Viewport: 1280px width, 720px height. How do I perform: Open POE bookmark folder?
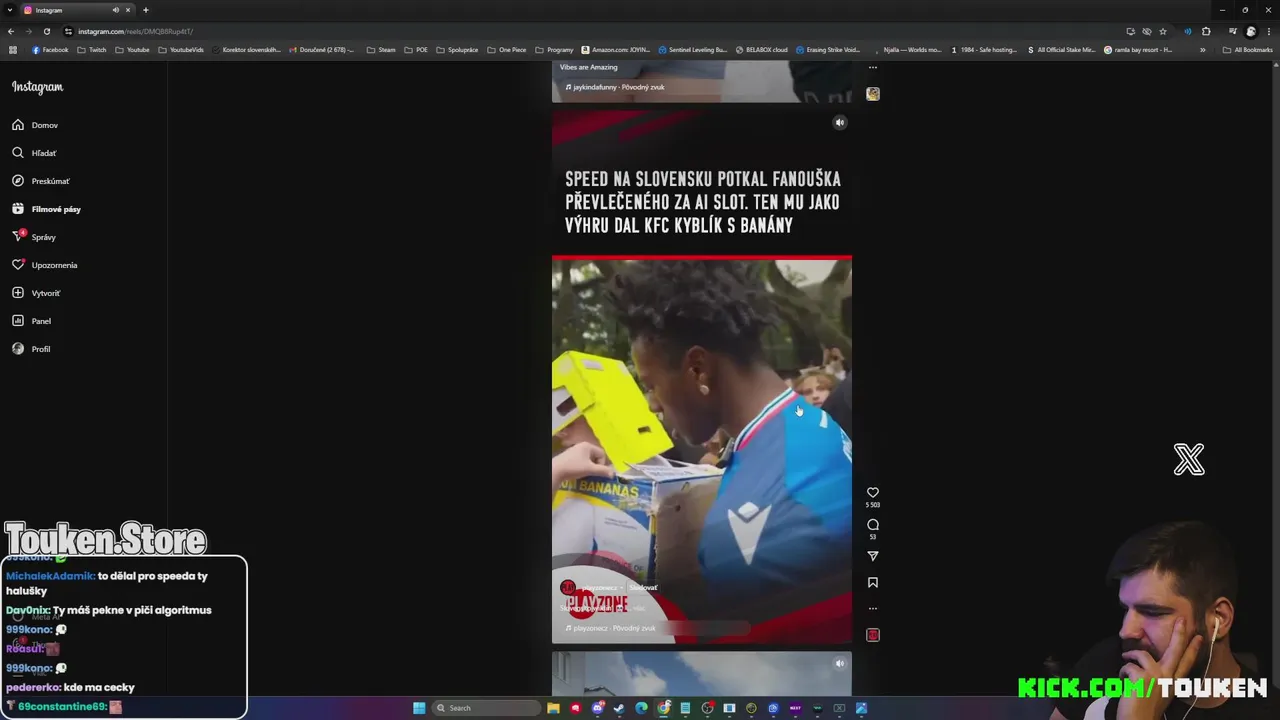coord(416,50)
